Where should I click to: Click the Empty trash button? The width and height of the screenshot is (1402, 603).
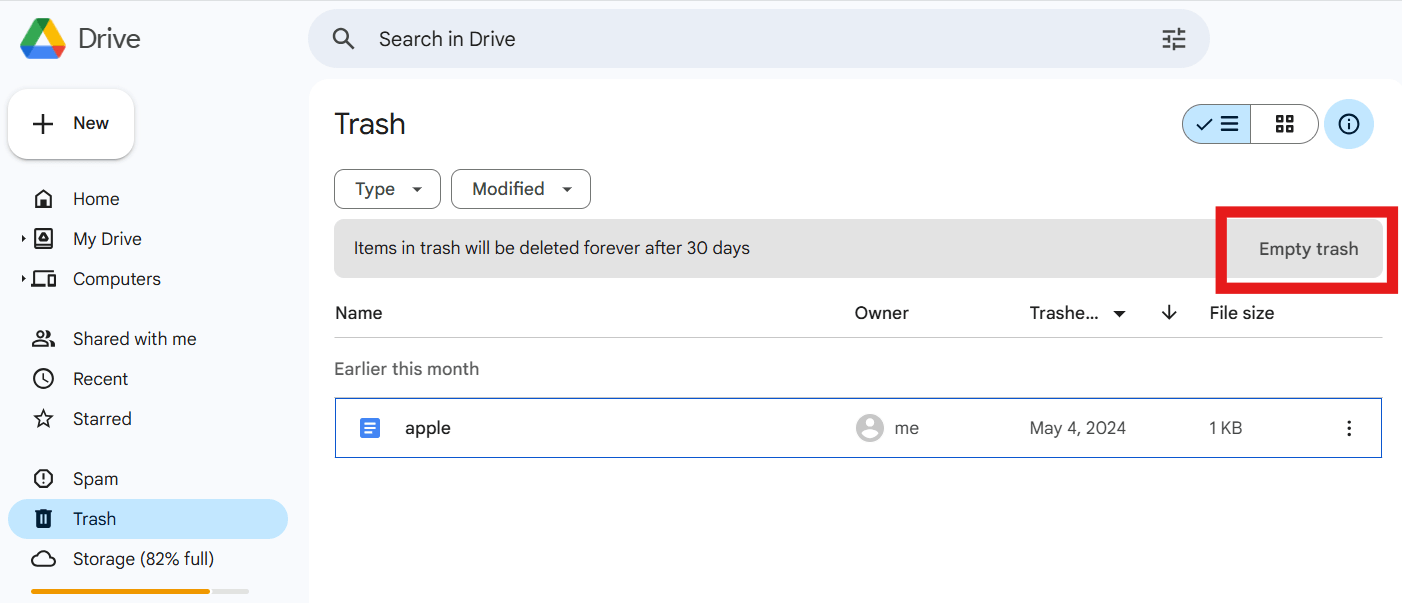pyautogui.click(x=1307, y=249)
